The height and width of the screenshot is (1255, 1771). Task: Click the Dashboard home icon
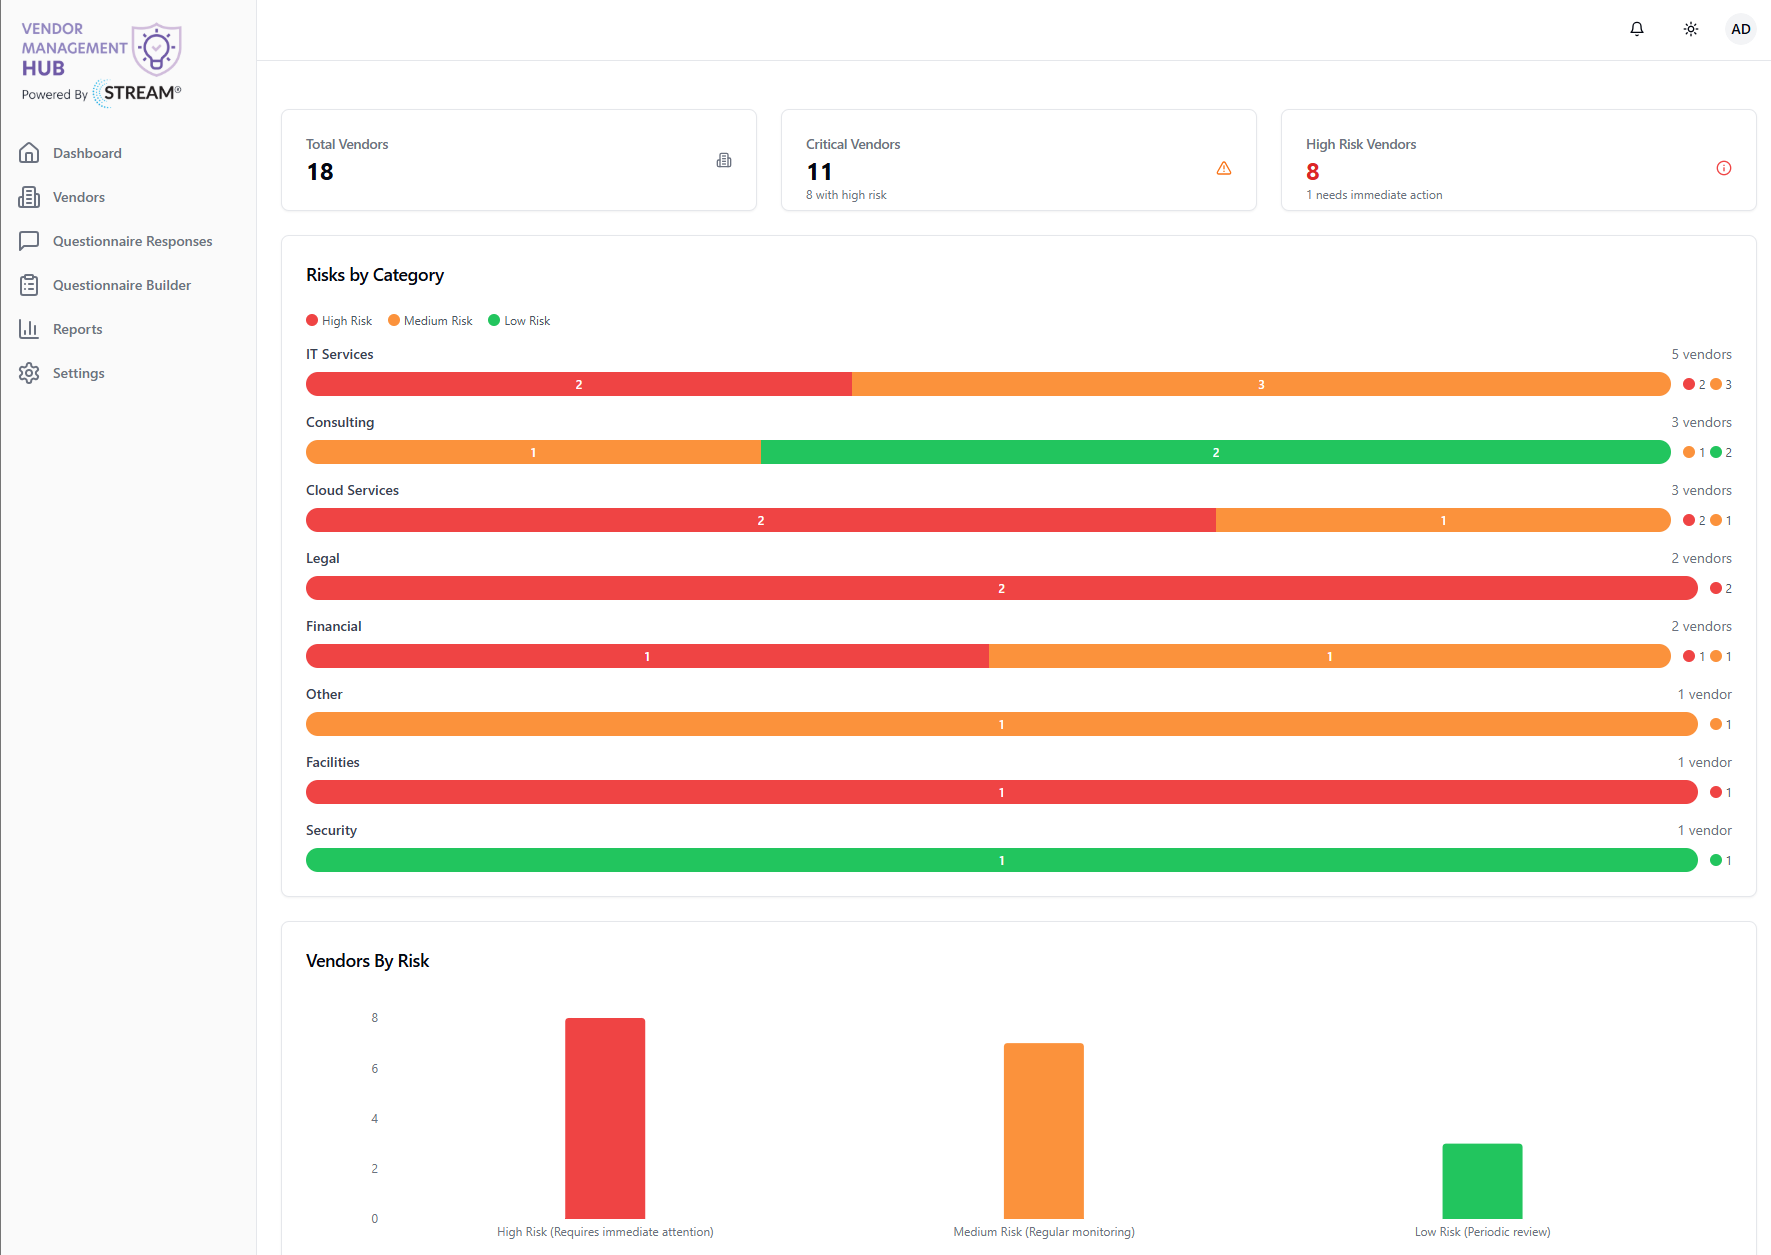coord(29,153)
